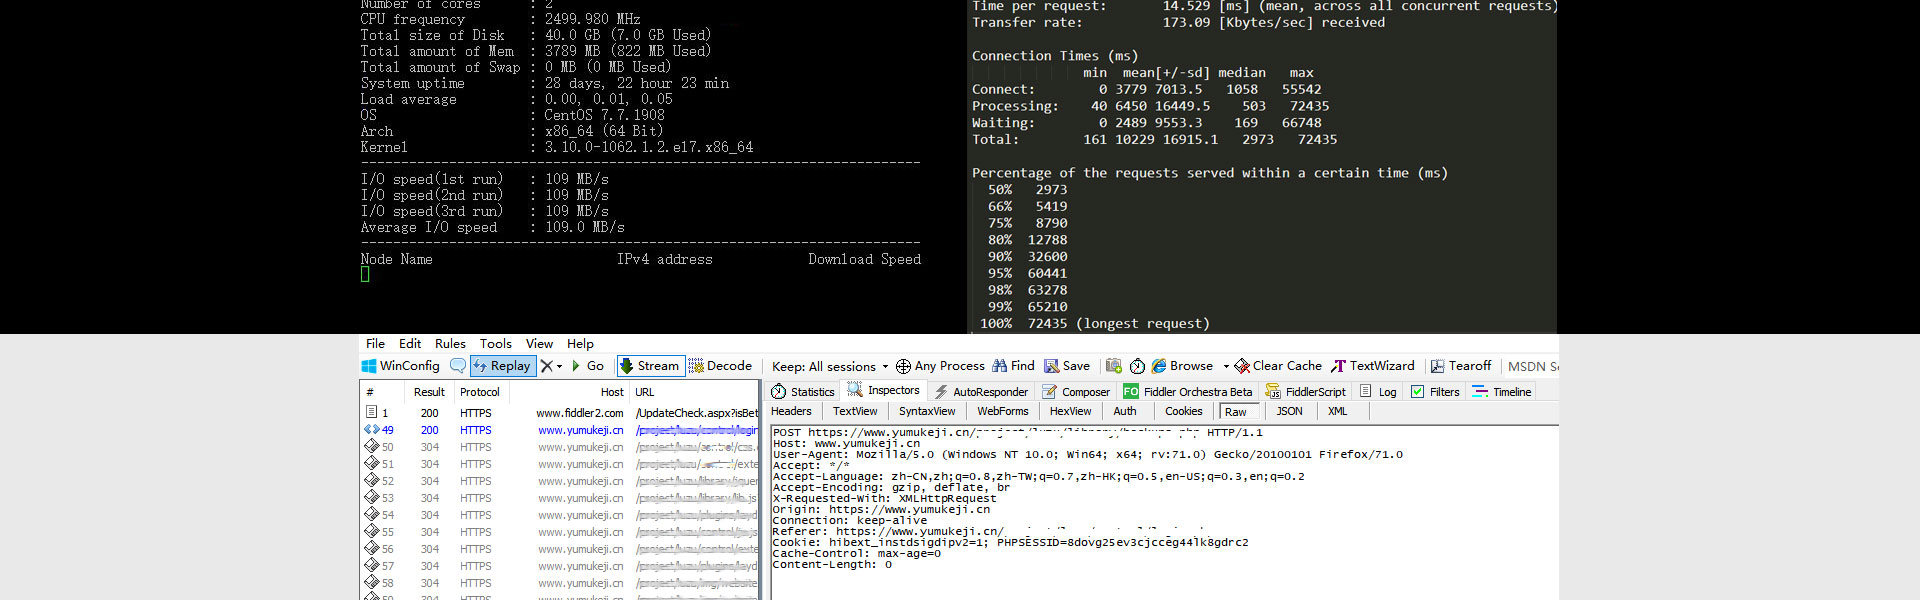Screen dimensions: 1920x600
Task: Open the View menu
Action: coord(539,343)
